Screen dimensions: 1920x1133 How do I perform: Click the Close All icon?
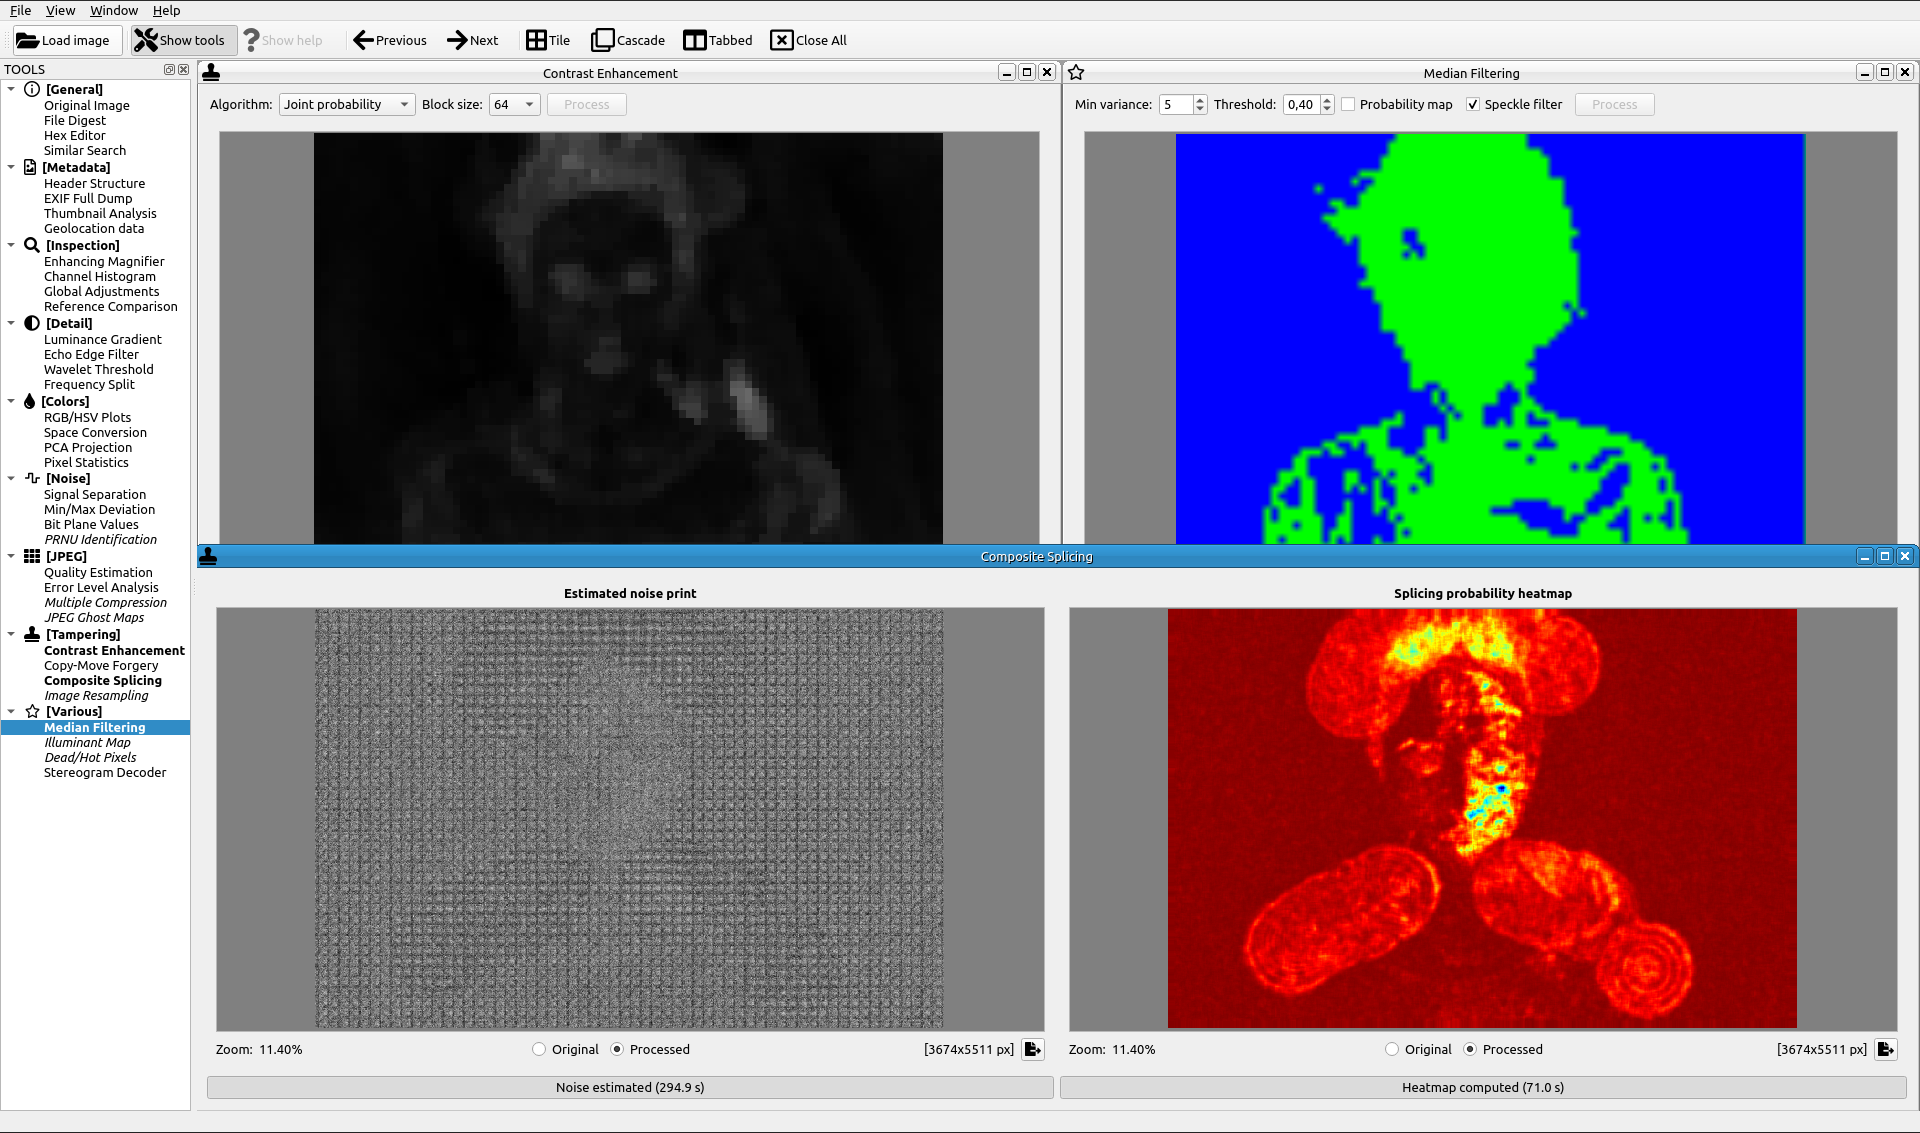(x=781, y=40)
